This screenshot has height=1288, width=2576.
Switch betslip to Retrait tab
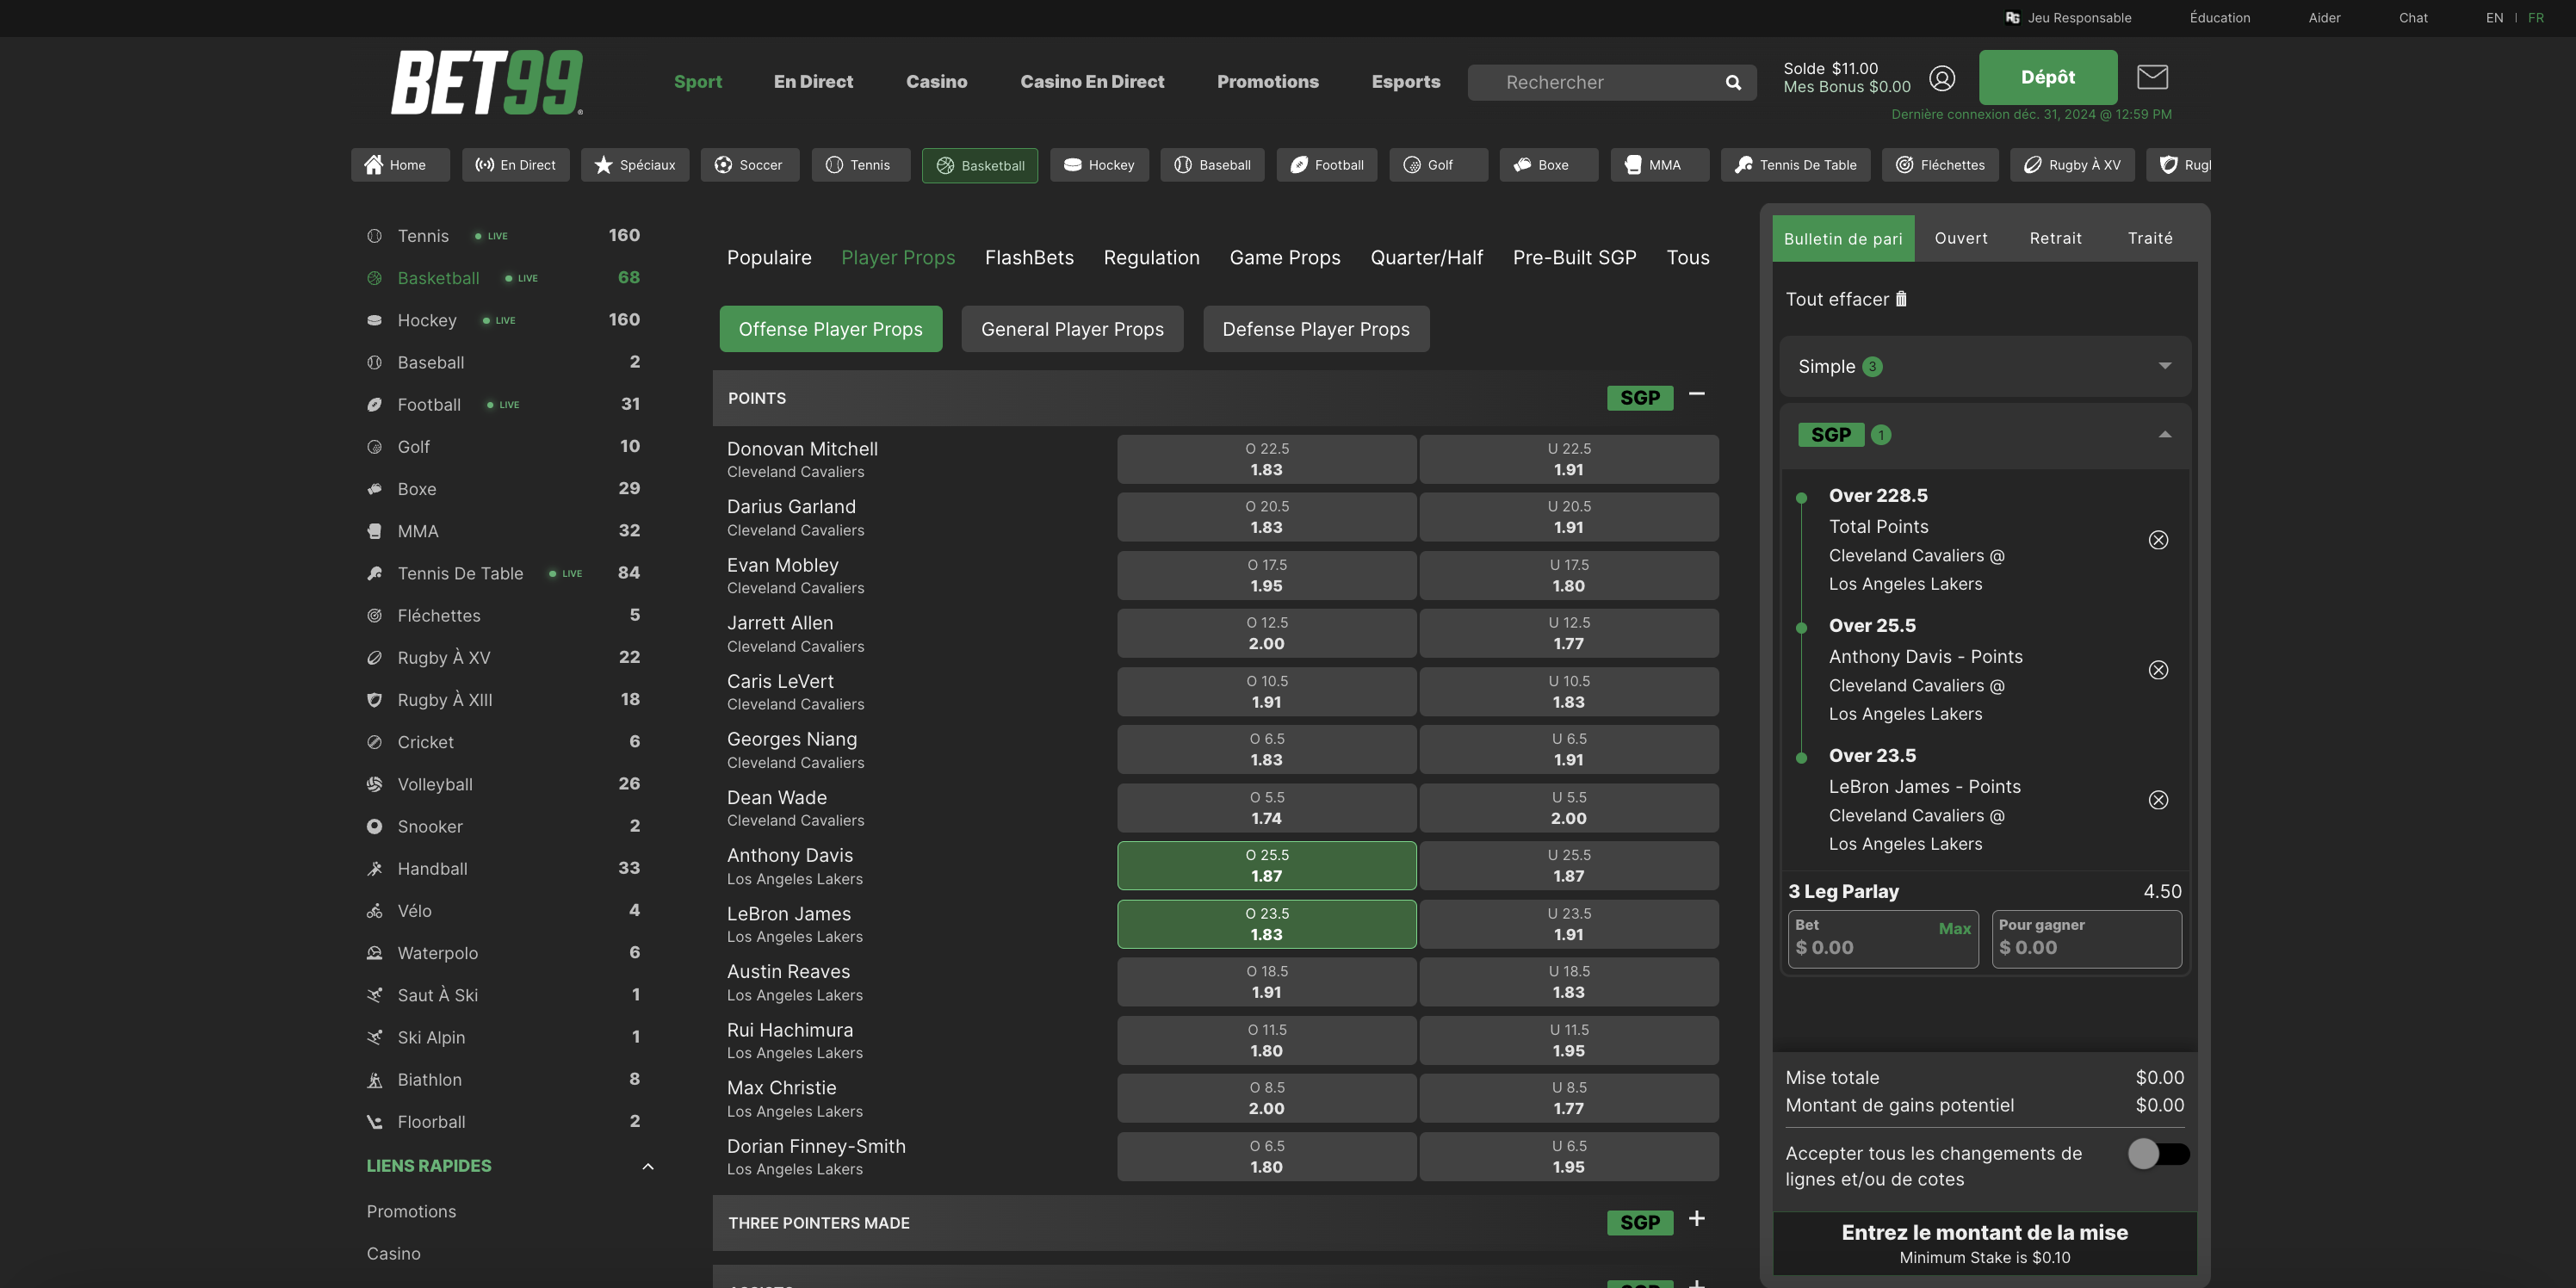(x=2055, y=238)
